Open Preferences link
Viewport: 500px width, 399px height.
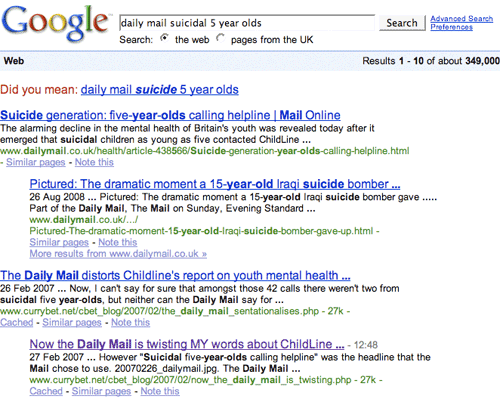coord(451,27)
